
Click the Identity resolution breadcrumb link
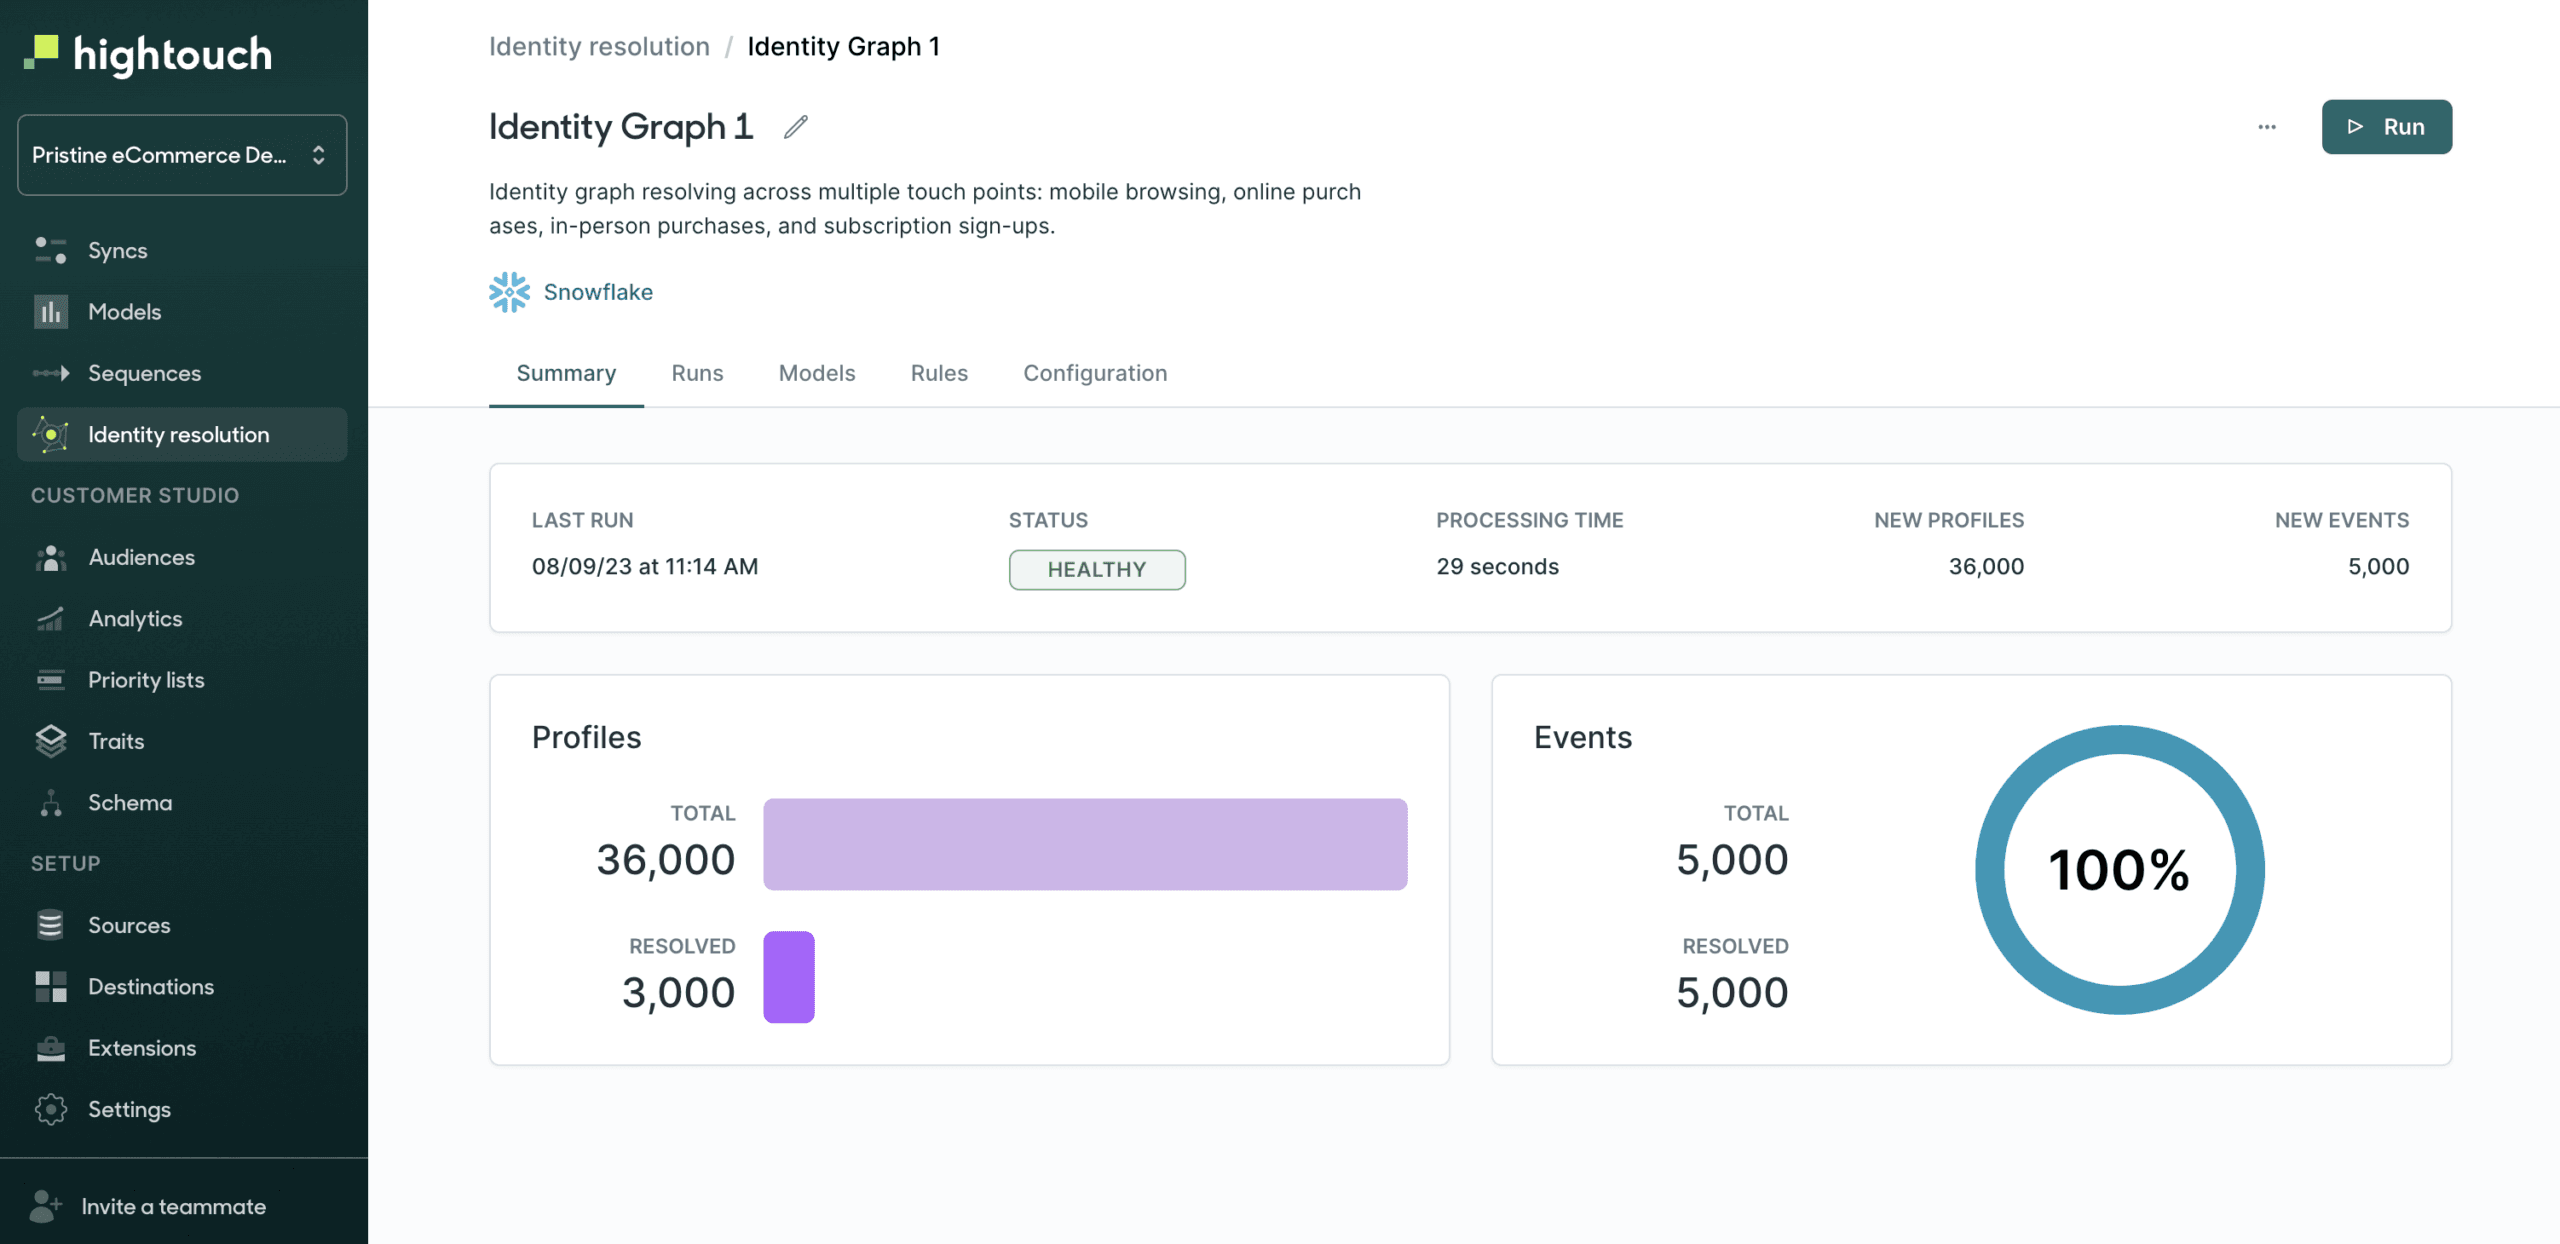(599, 46)
